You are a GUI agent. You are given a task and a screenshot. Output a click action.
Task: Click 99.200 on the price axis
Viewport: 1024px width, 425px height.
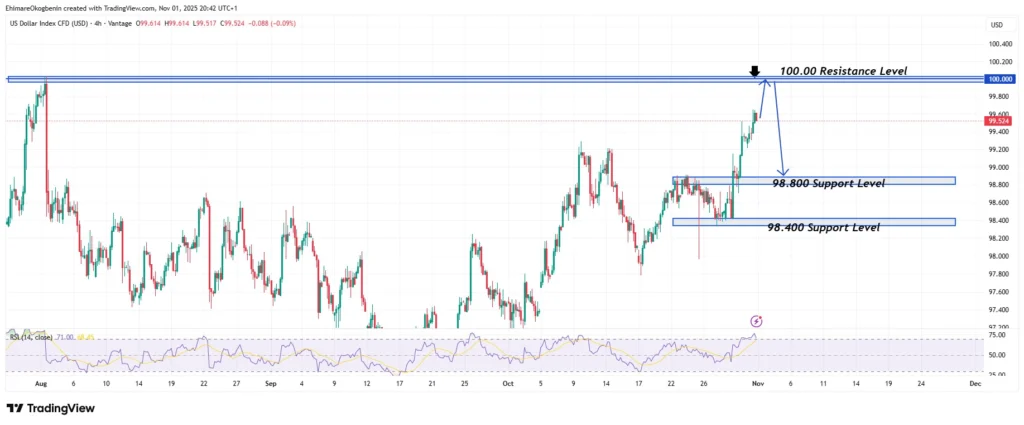997,150
